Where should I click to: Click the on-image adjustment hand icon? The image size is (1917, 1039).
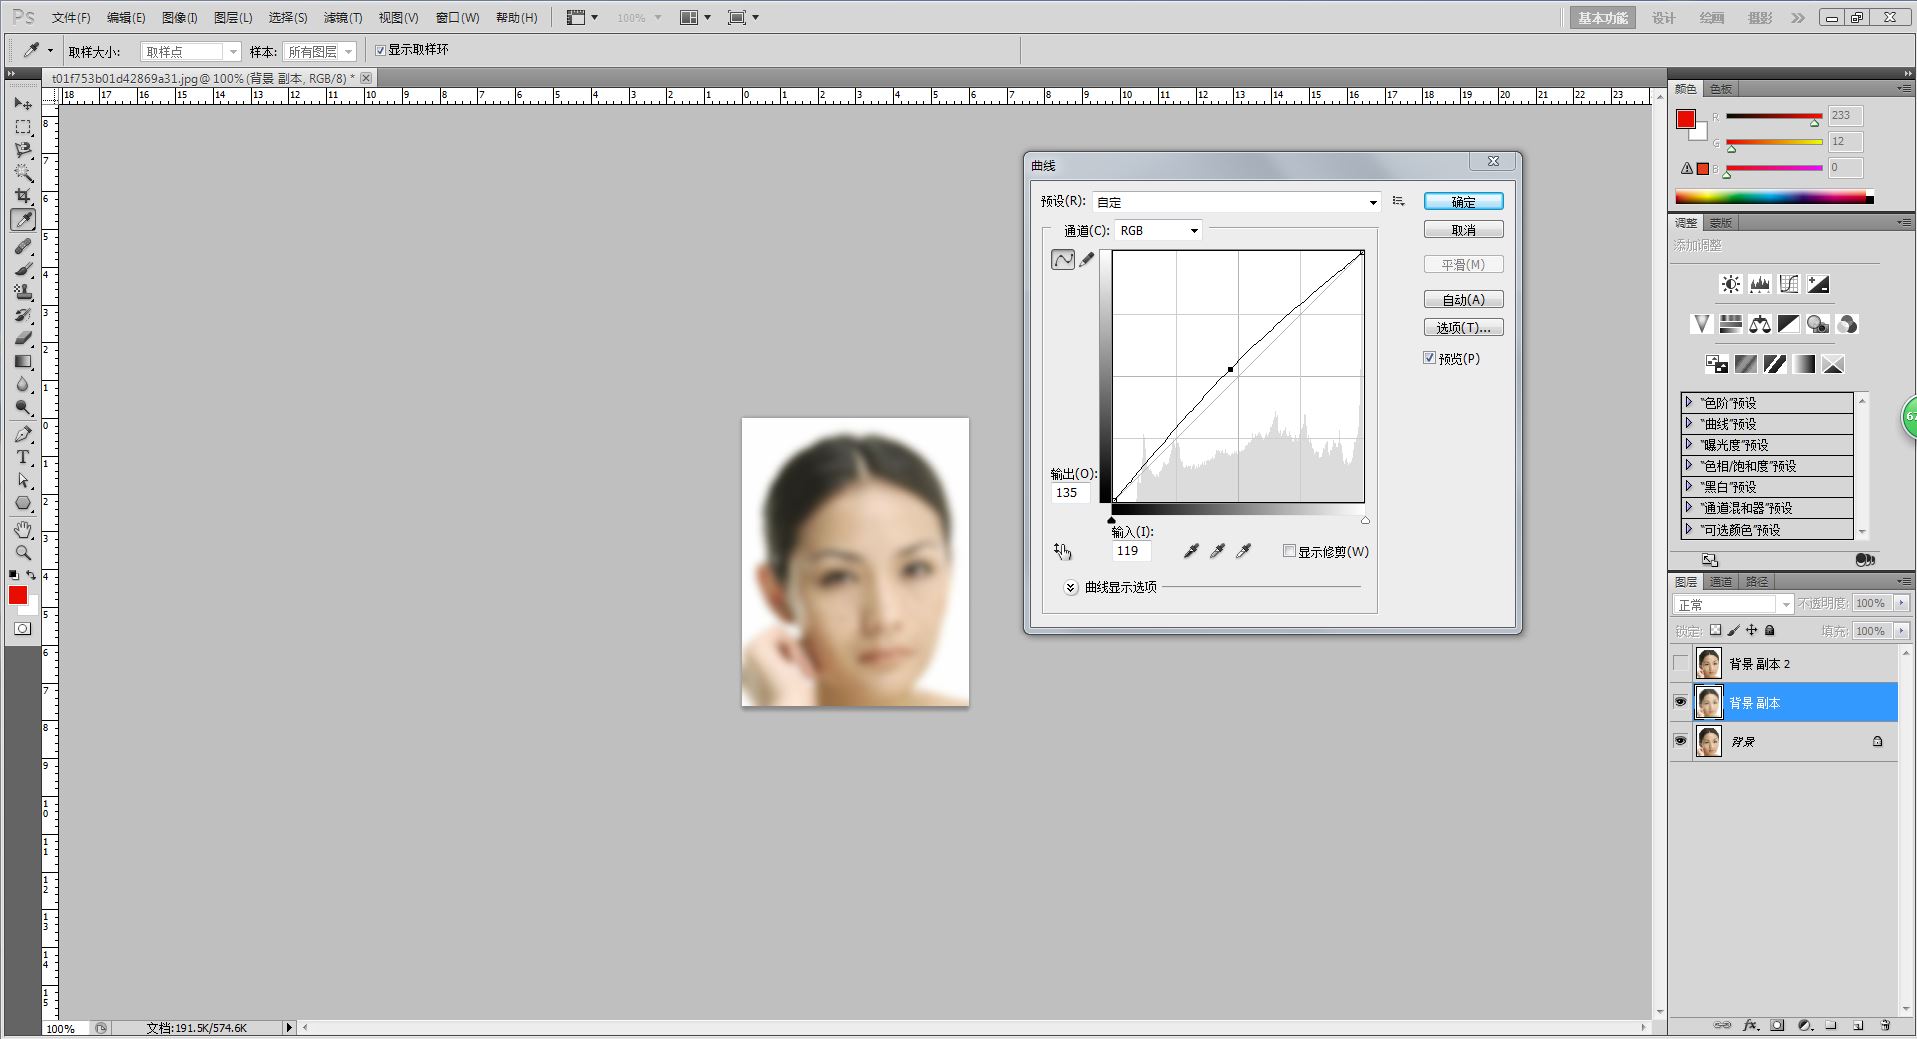(x=1062, y=551)
